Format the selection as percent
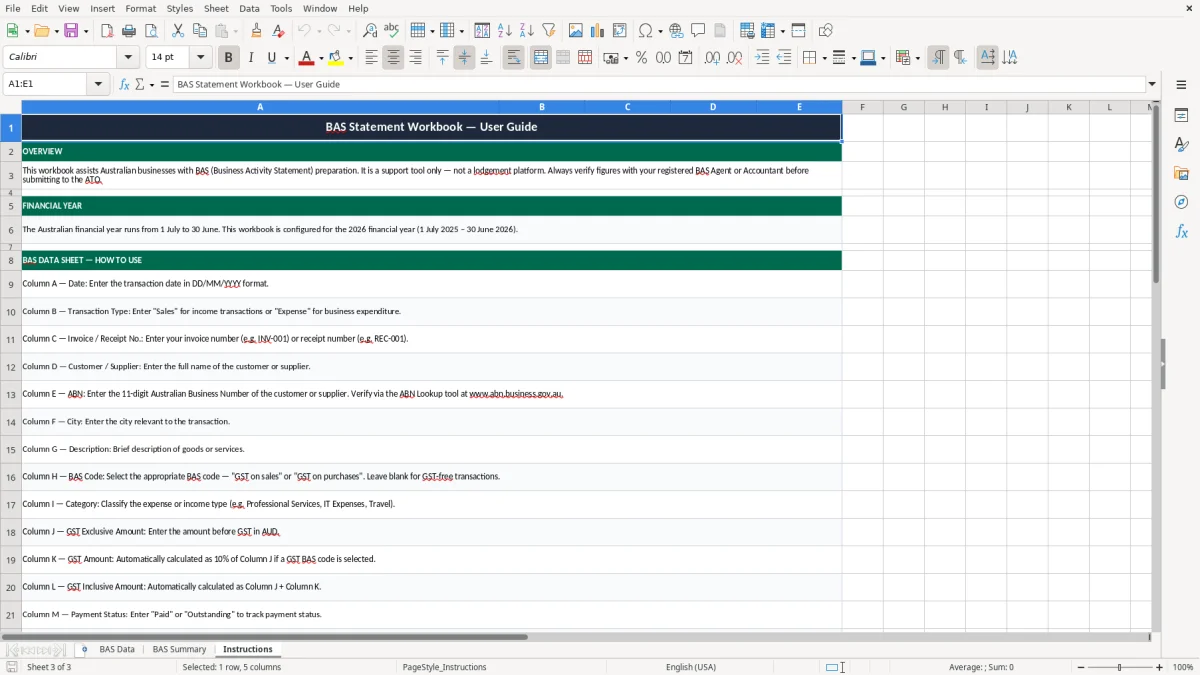This screenshot has width=1200, height=675. click(x=641, y=58)
